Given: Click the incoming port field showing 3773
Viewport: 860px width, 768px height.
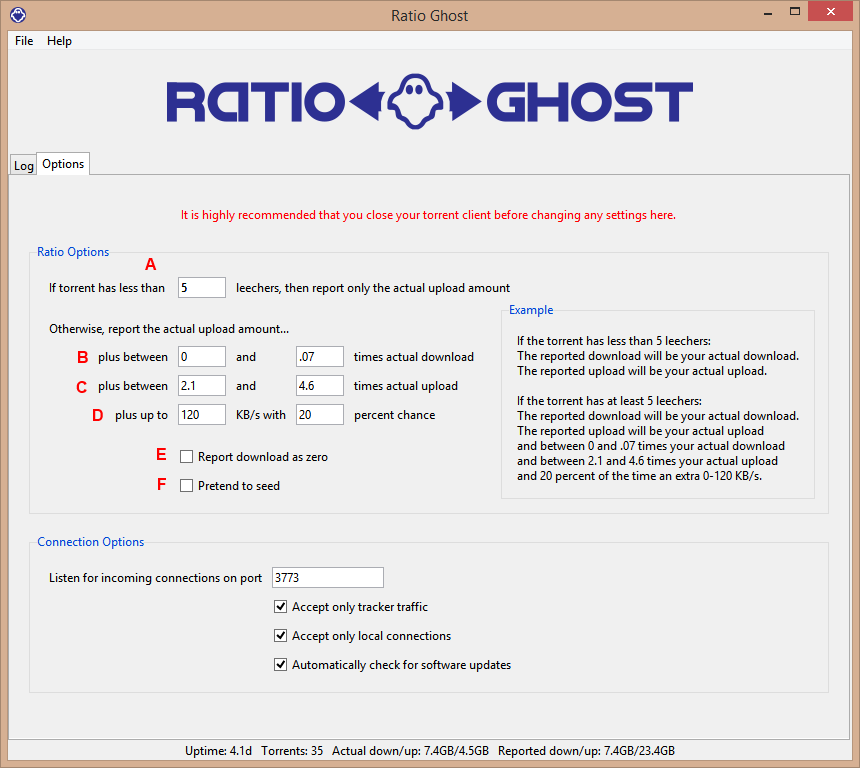Looking at the screenshot, I should (328, 578).
